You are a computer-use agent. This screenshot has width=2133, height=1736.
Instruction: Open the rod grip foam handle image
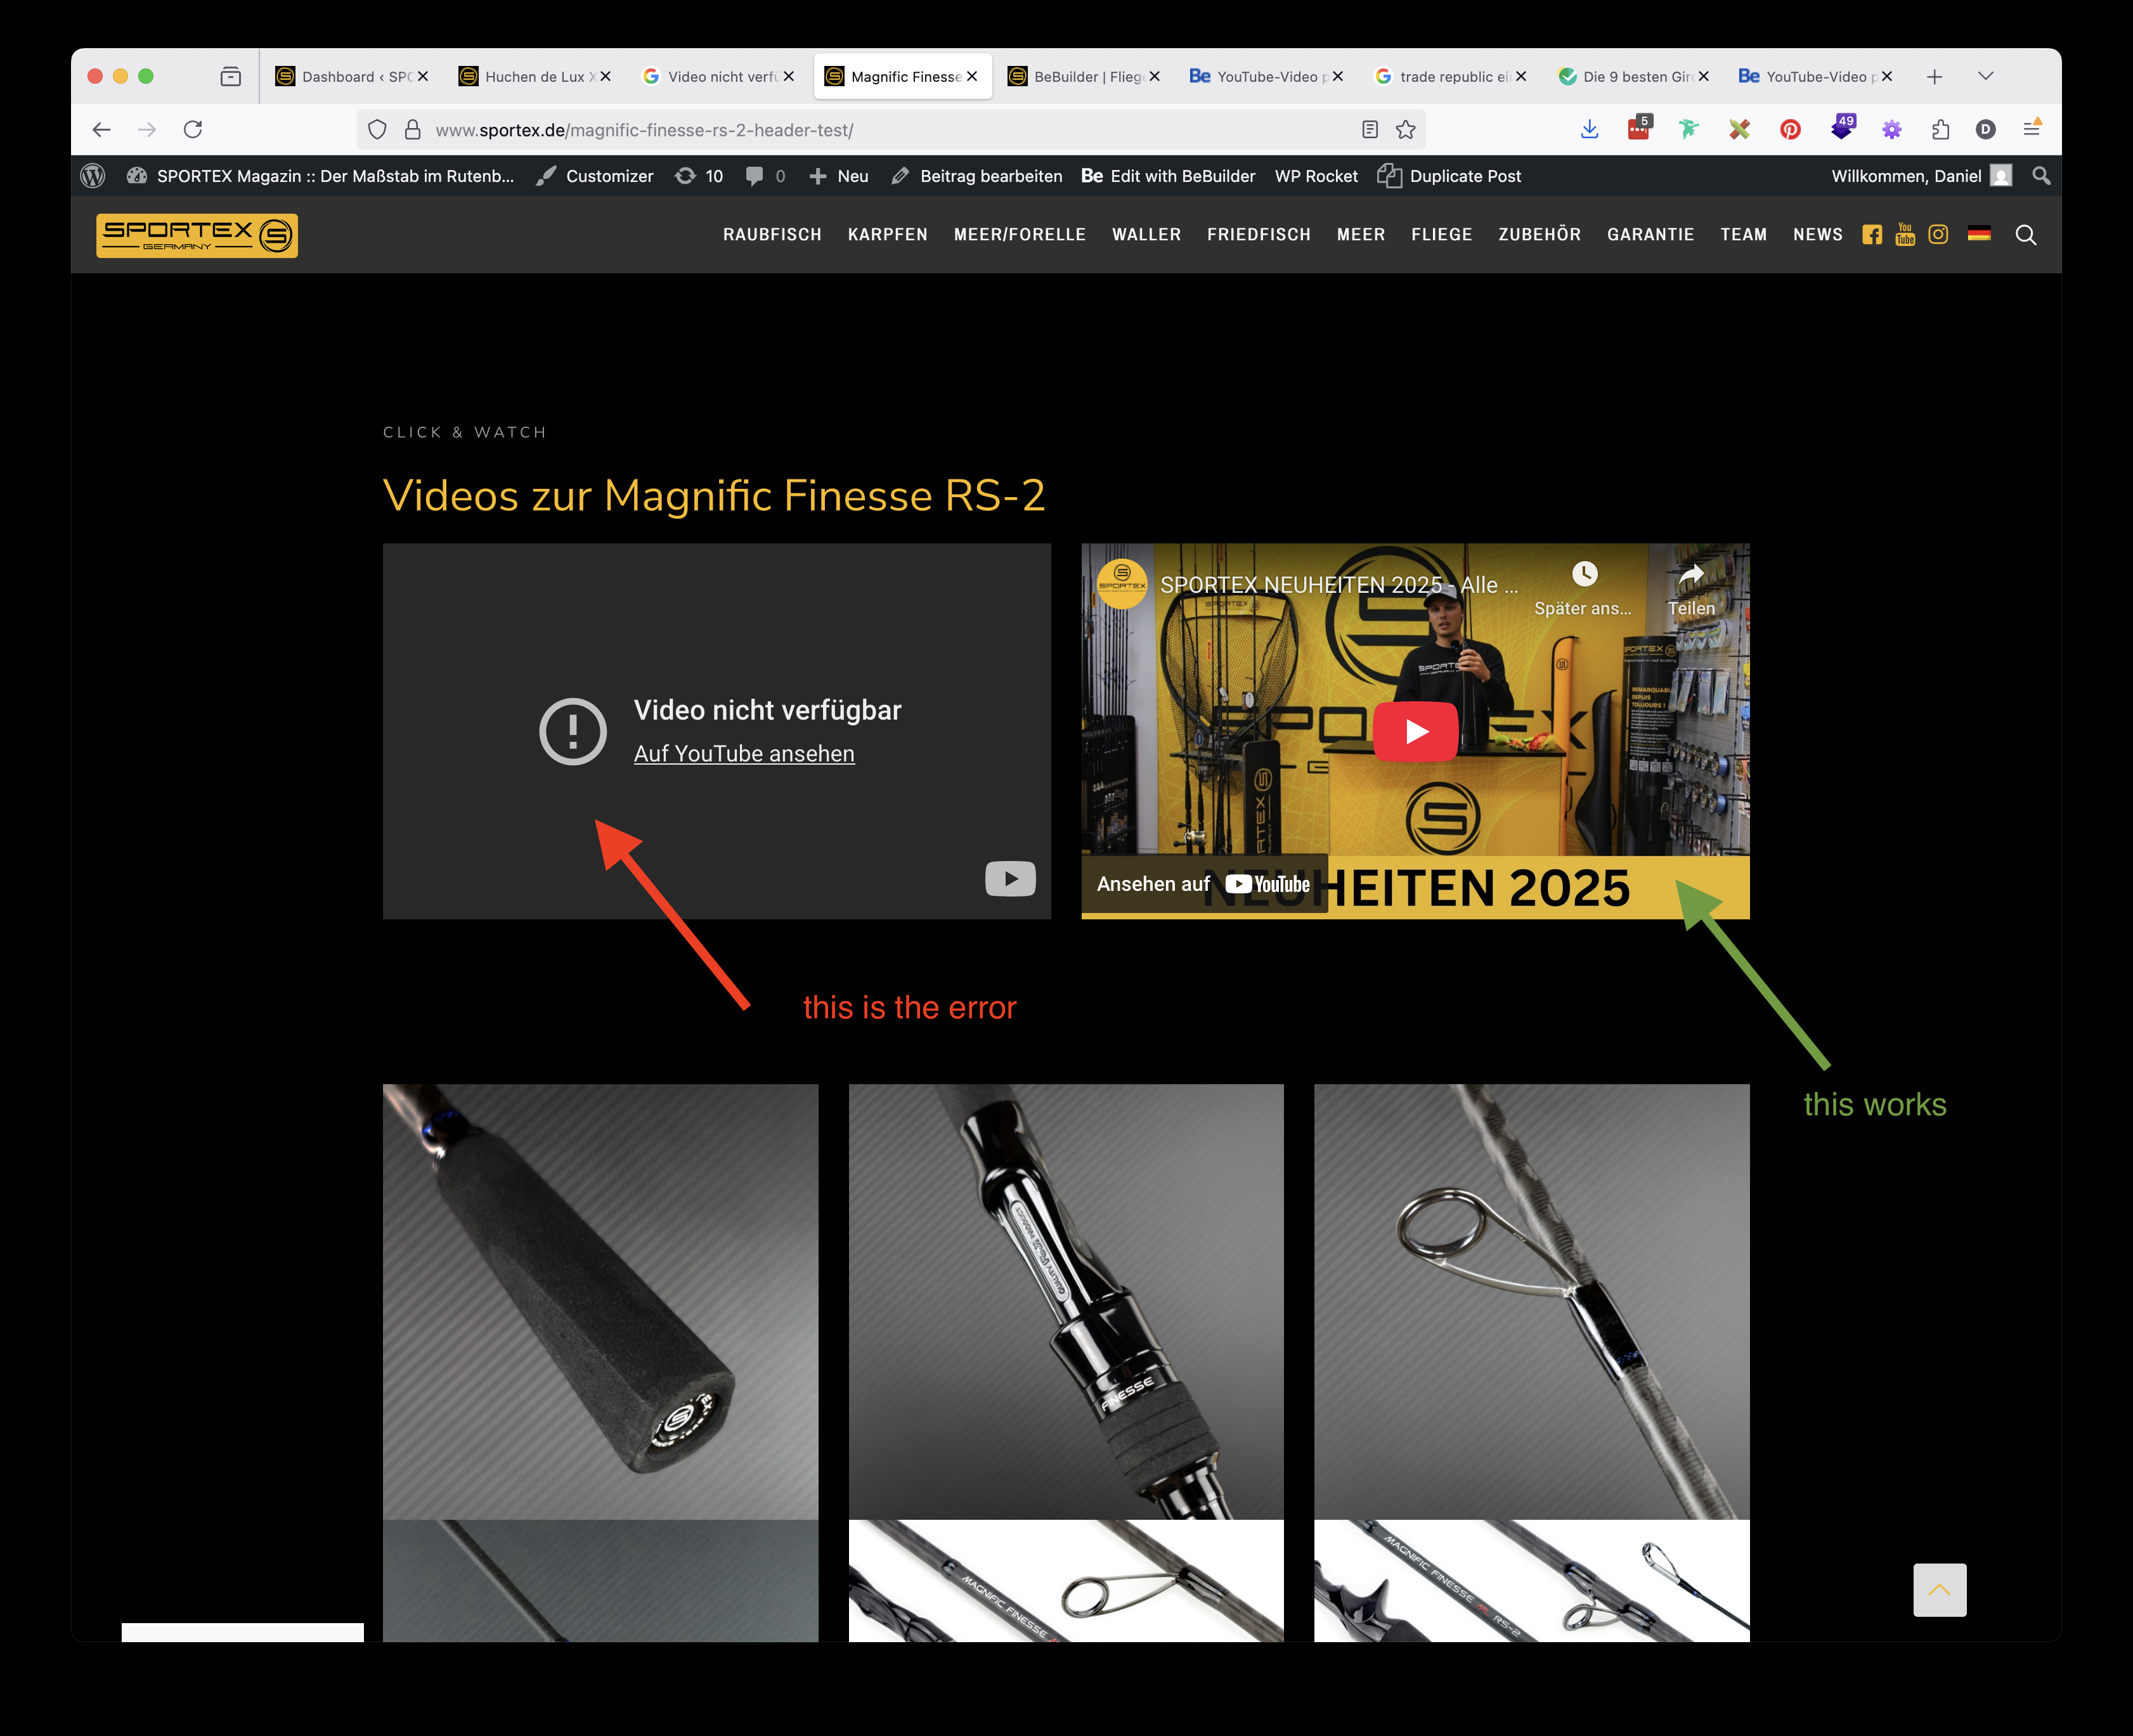[600, 1302]
